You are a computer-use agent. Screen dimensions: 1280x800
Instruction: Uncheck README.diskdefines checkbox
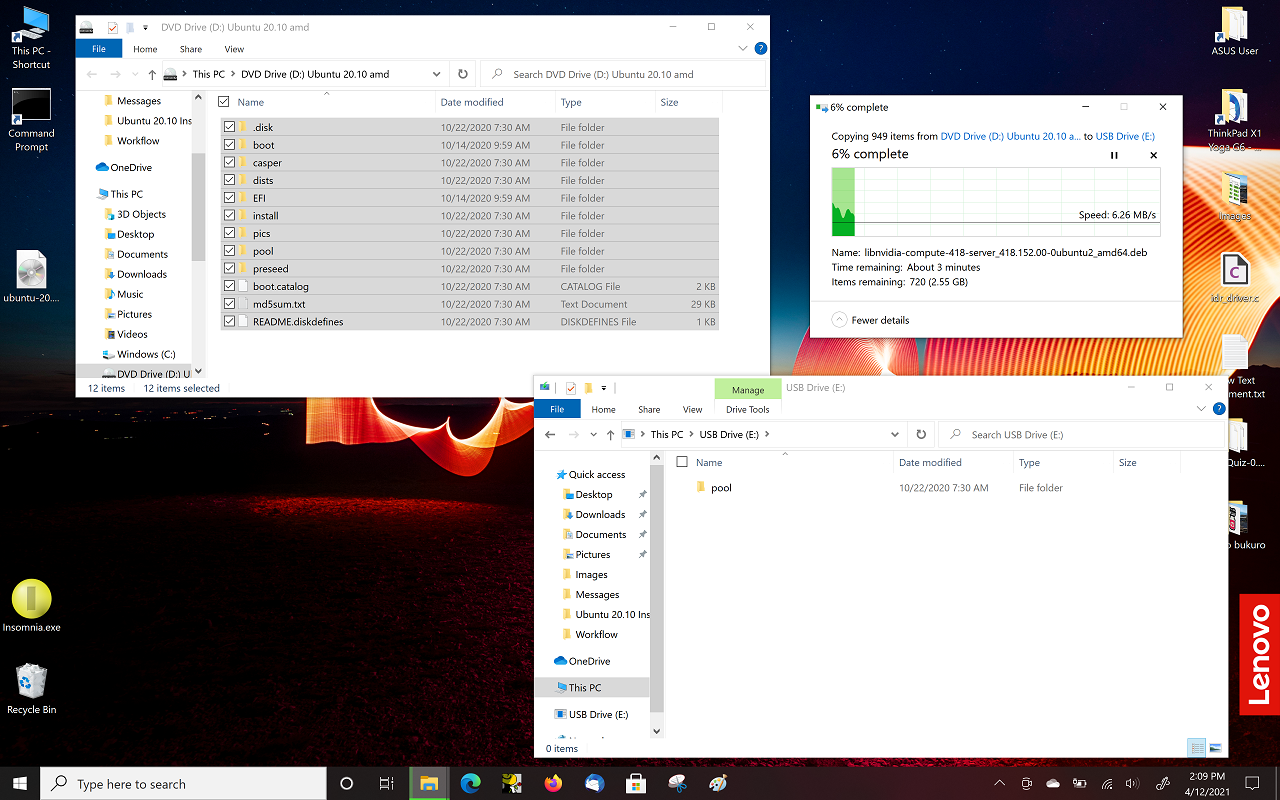230,322
